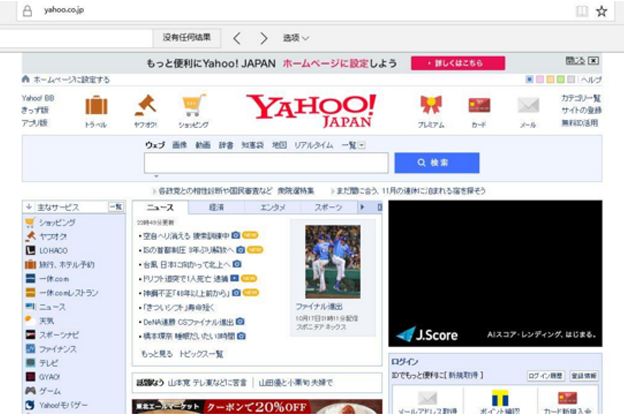624x416 pixels.
Task: Go to next find result arrow
Action: [263, 38]
